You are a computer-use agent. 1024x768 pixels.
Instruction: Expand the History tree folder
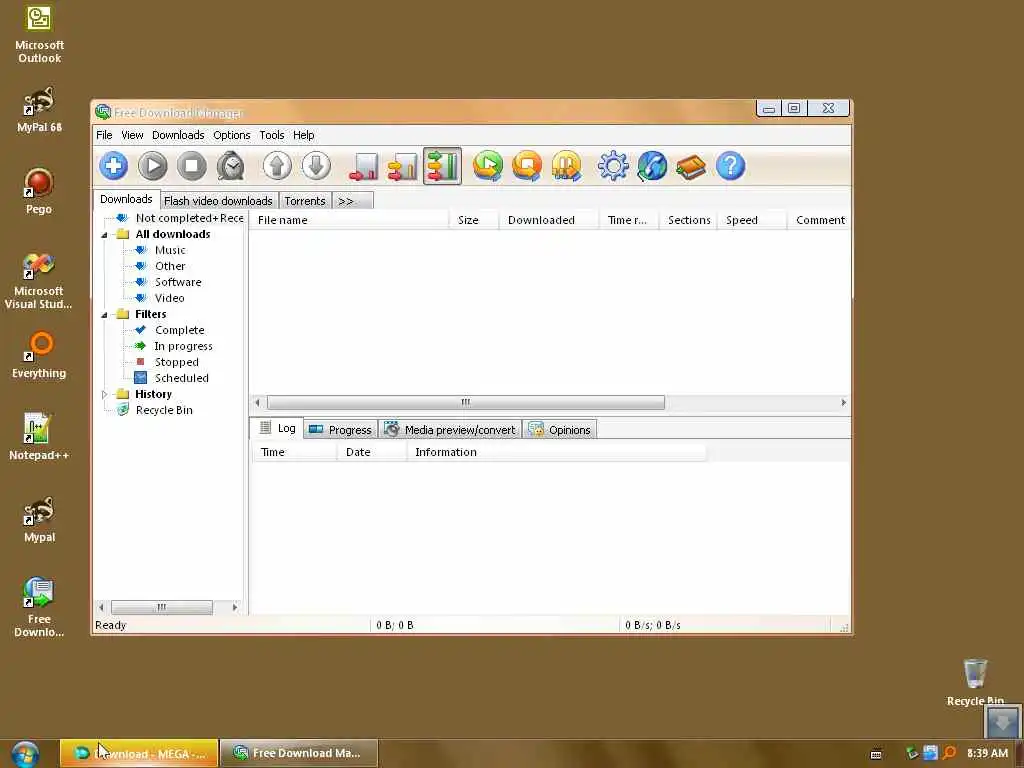[104, 394]
